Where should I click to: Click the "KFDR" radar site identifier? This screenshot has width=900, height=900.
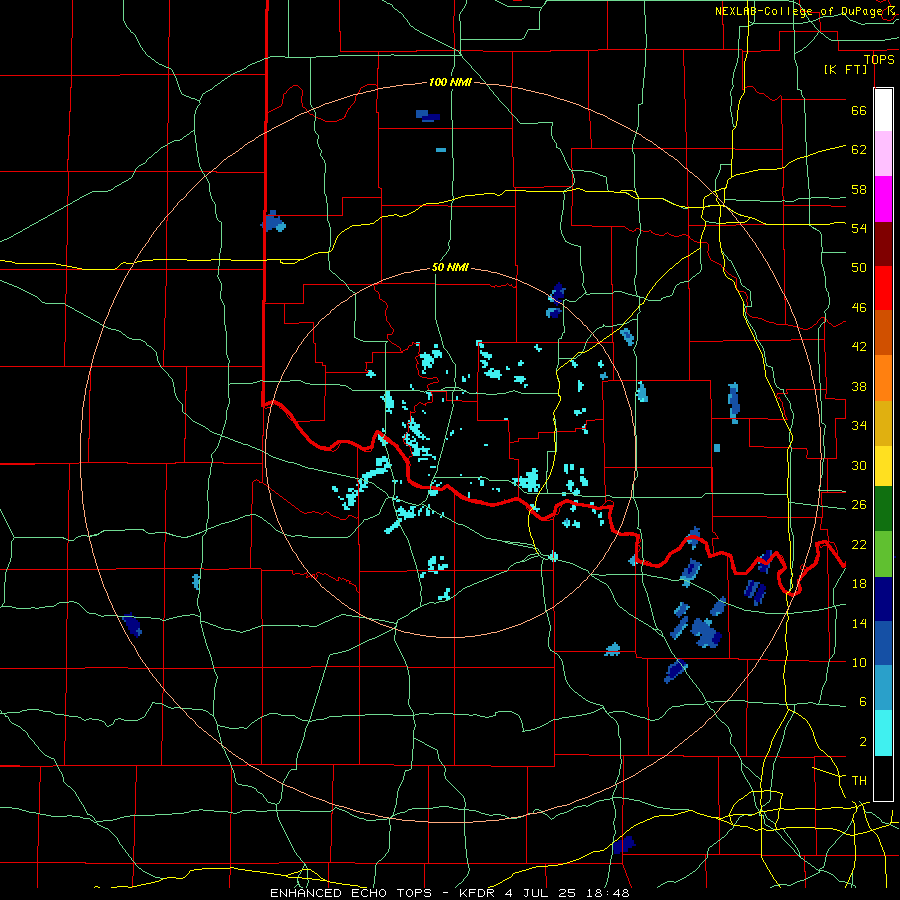pyautogui.click(x=478, y=893)
